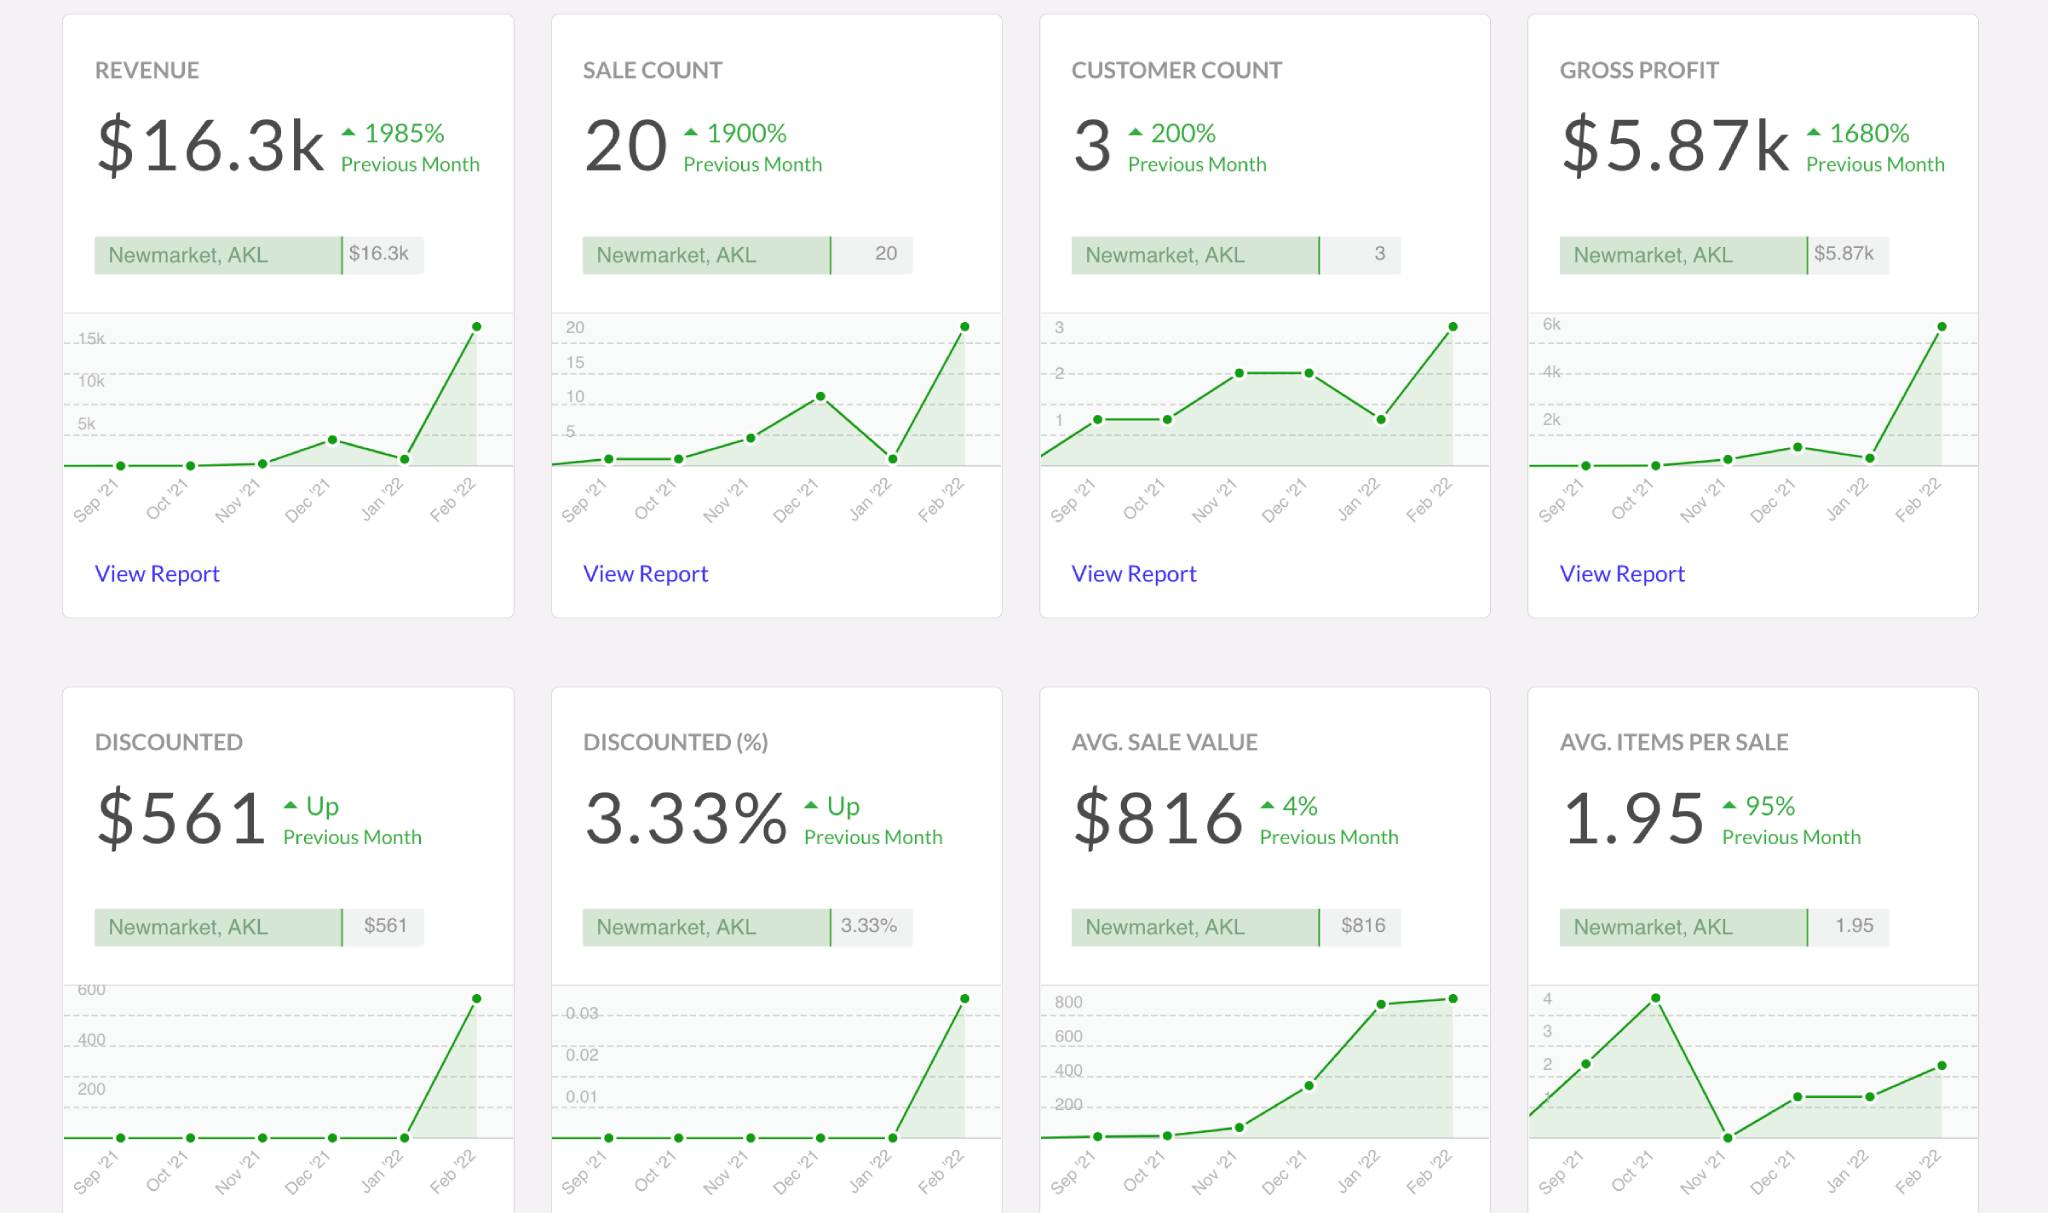Click the 200% up arrow in Customer Count card
Image resolution: width=2048 pixels, height=1213 pixels.
1135,132
